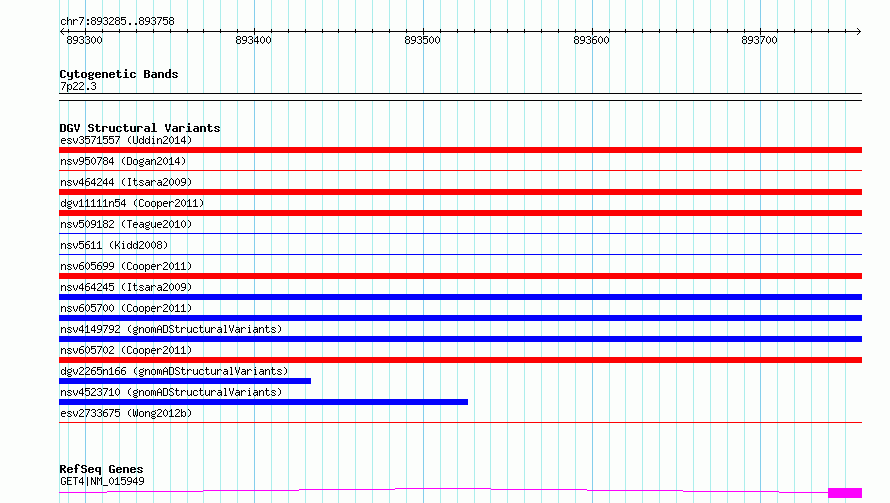Click the cytogenetic band 7p22.3 bar

[460, 97]
